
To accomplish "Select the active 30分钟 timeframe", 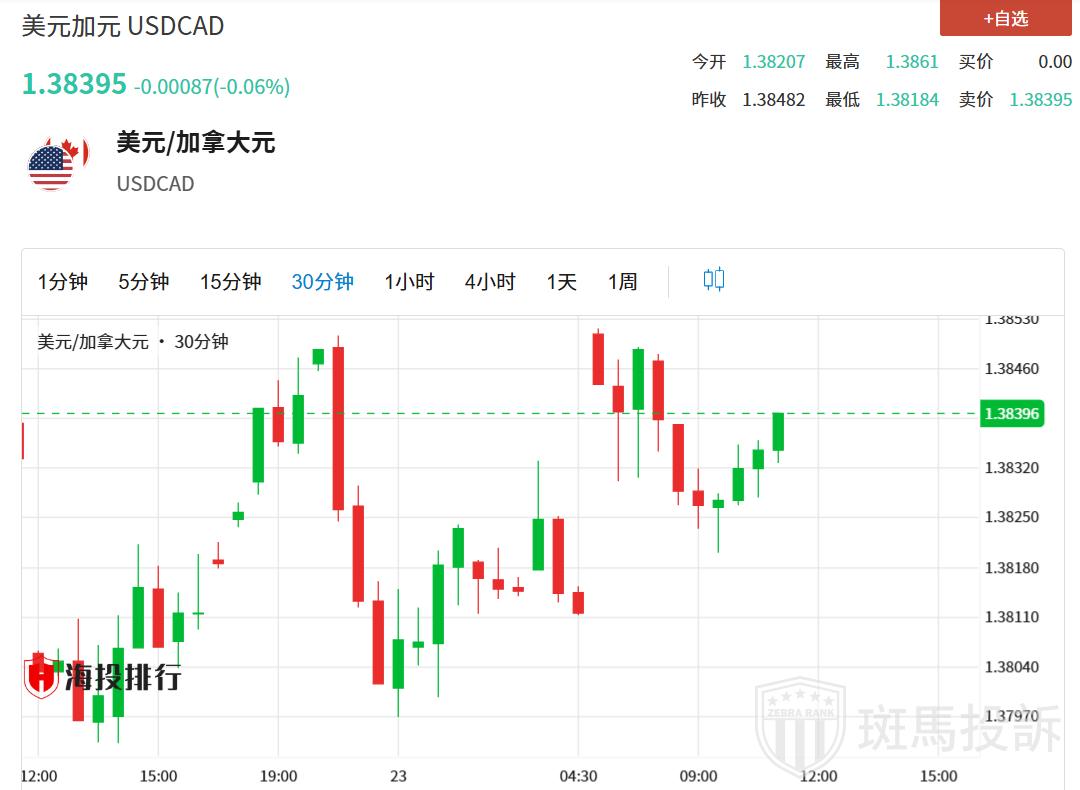I will coord(322,282).
